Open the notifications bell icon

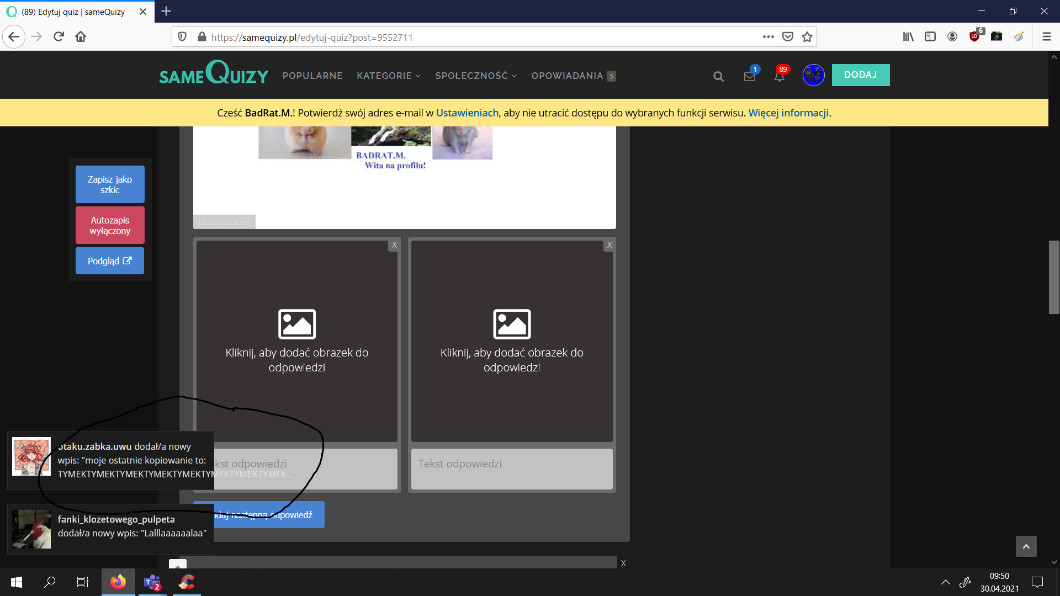779,76
